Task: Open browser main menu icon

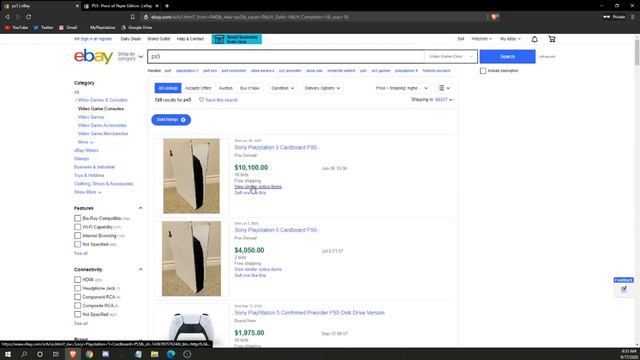Action: coord(633,17)
